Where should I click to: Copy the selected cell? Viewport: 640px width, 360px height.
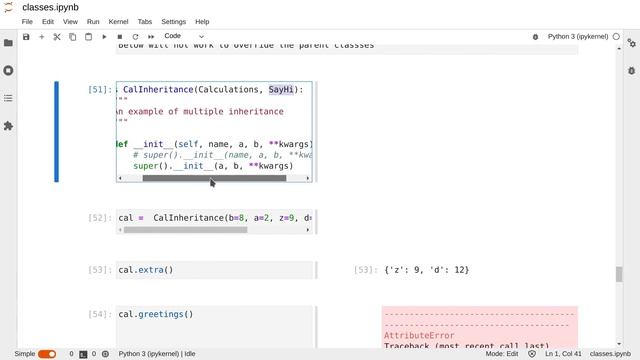(73, 37)
